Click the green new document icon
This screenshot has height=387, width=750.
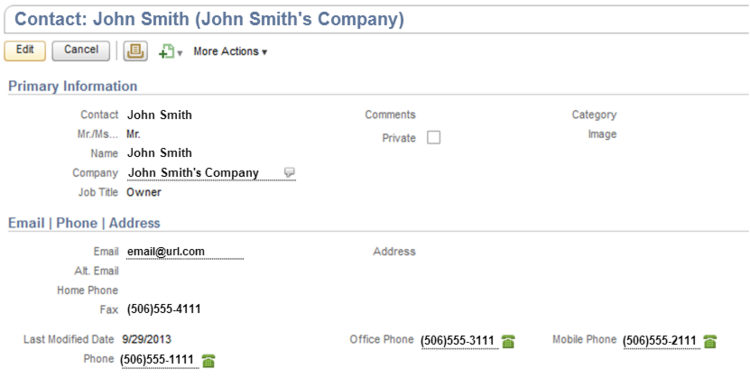tap(166, 51)
